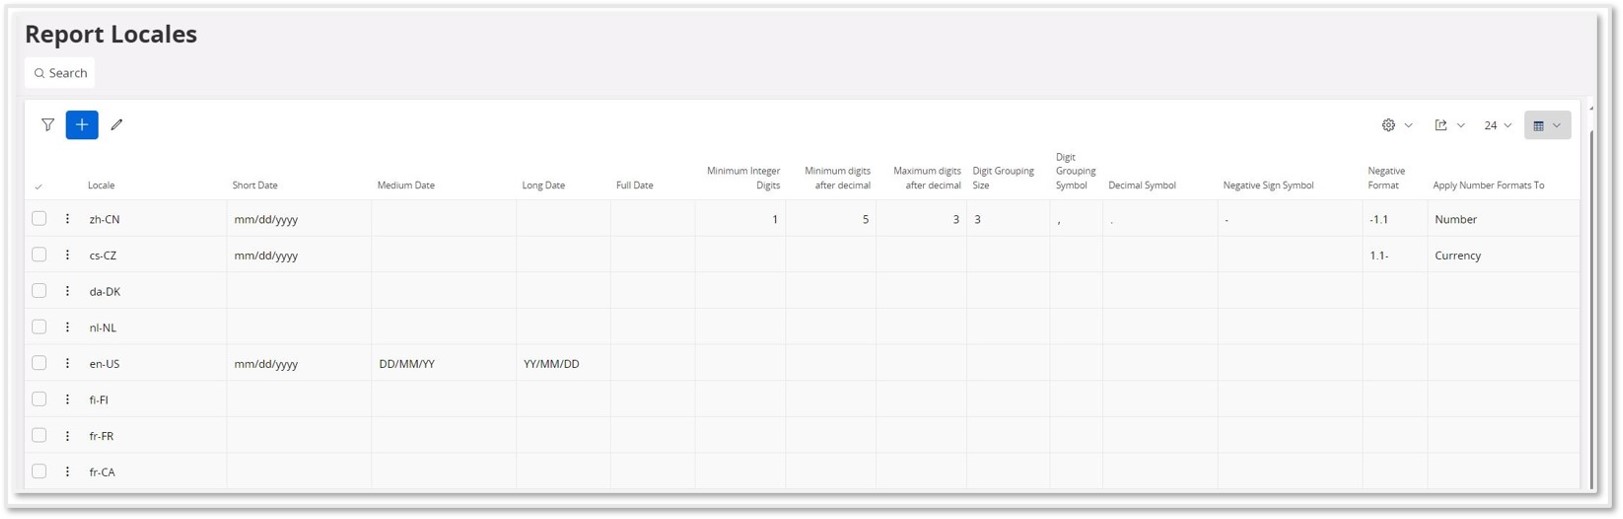
Task: Click the Digit Grouping Symbol column header
Action: point(1076,171)
